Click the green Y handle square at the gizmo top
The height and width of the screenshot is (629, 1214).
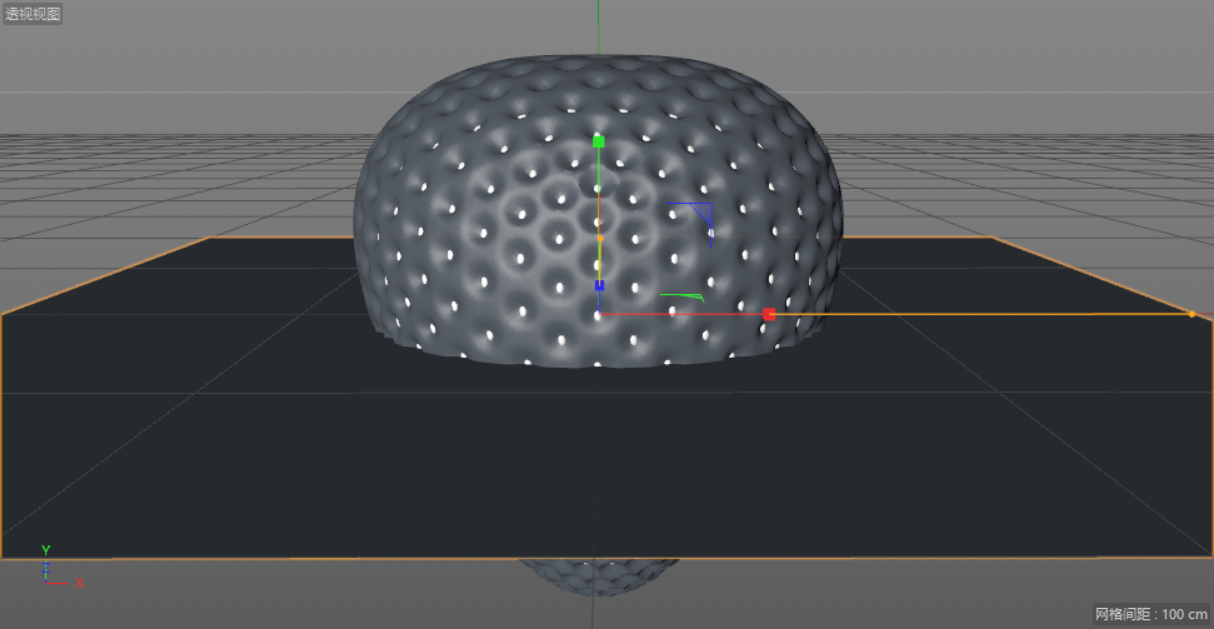pyautogui.click(x=598, y=143)
